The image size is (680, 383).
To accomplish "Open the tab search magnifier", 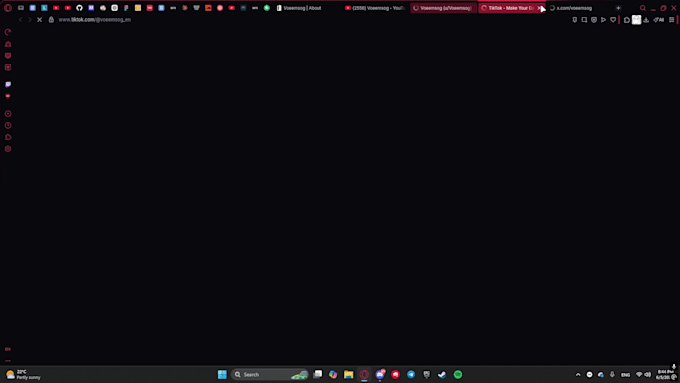I will (643, 8).
